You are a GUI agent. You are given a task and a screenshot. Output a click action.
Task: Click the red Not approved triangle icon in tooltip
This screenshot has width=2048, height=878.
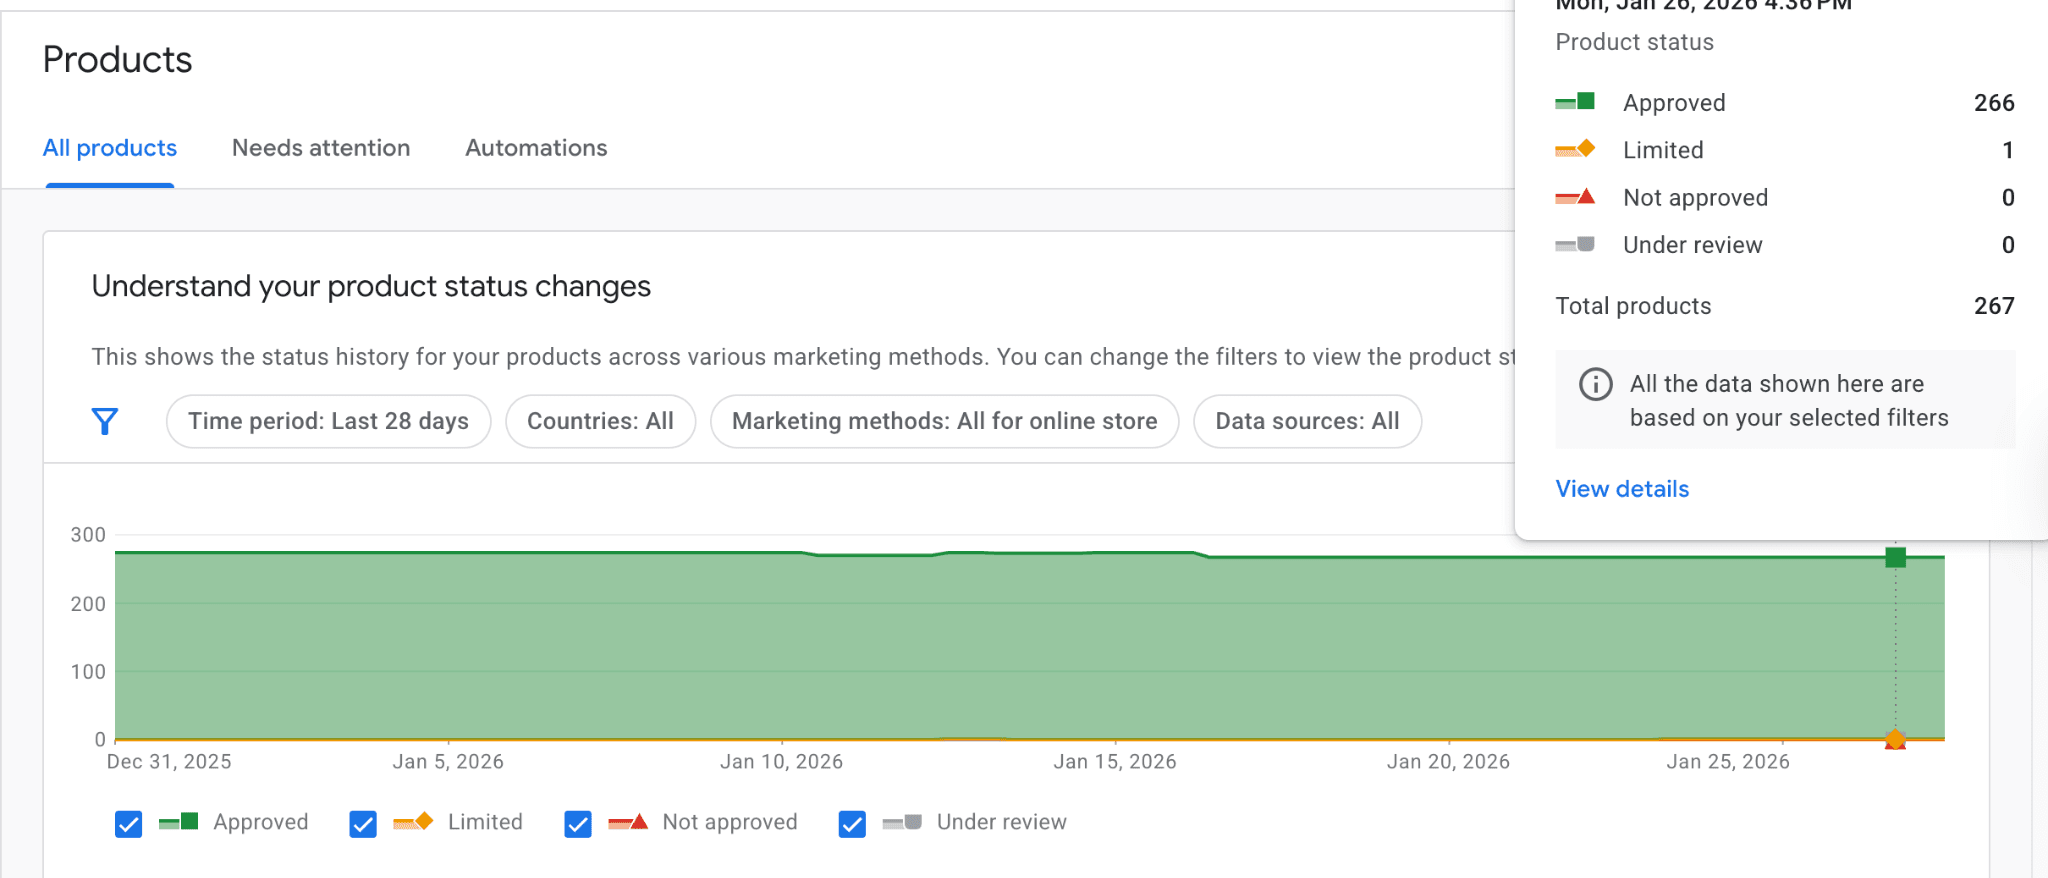(x=1575, y=197)
